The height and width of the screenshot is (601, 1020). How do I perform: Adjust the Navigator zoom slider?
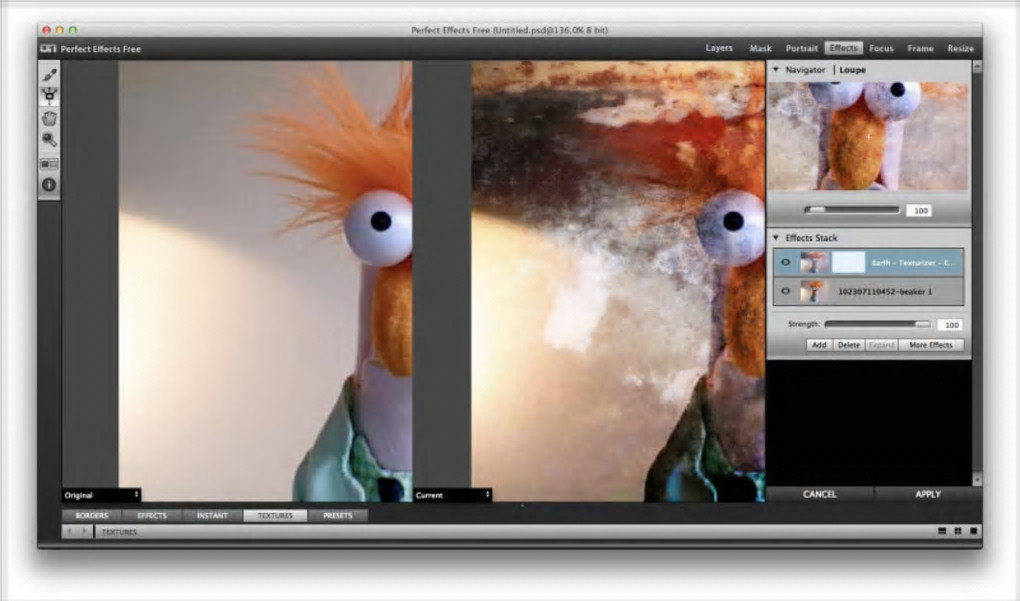pos(852,210)
